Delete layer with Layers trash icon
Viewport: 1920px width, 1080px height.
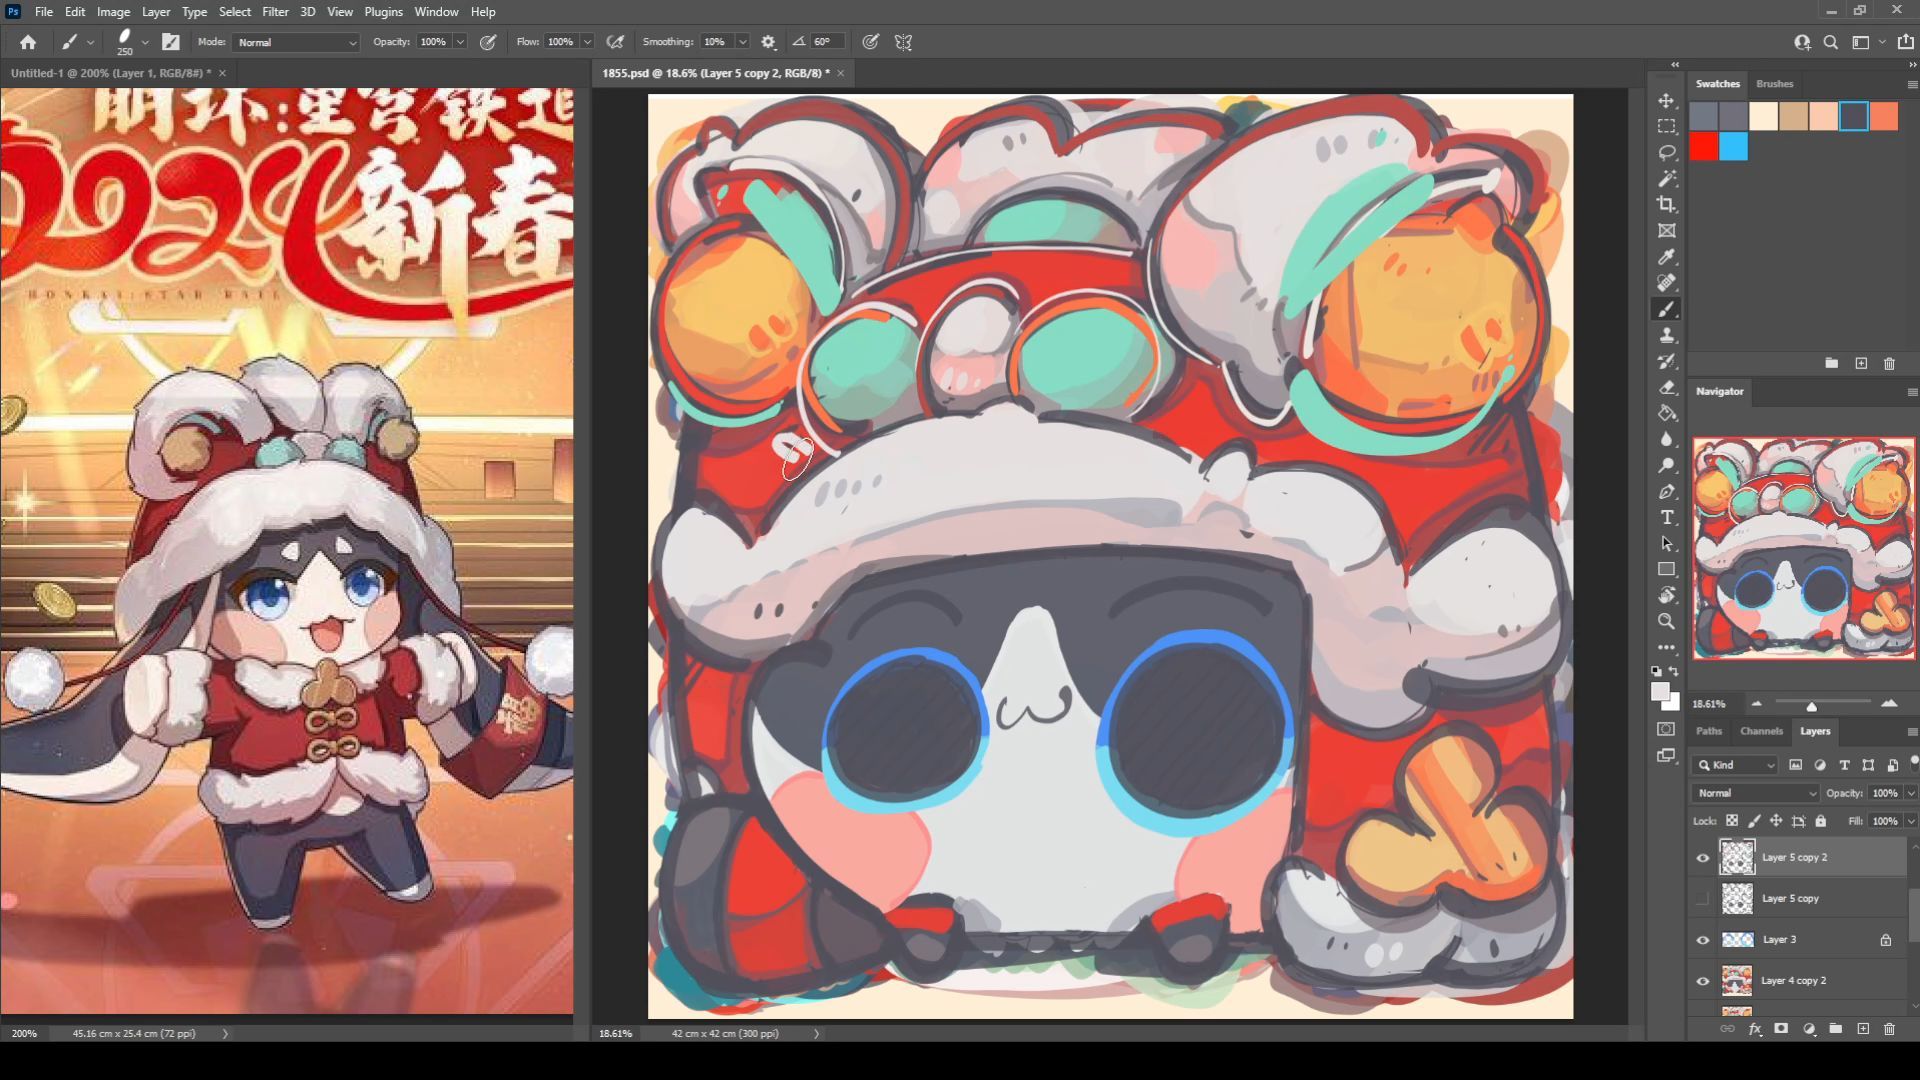[x=1889, y=1028]
